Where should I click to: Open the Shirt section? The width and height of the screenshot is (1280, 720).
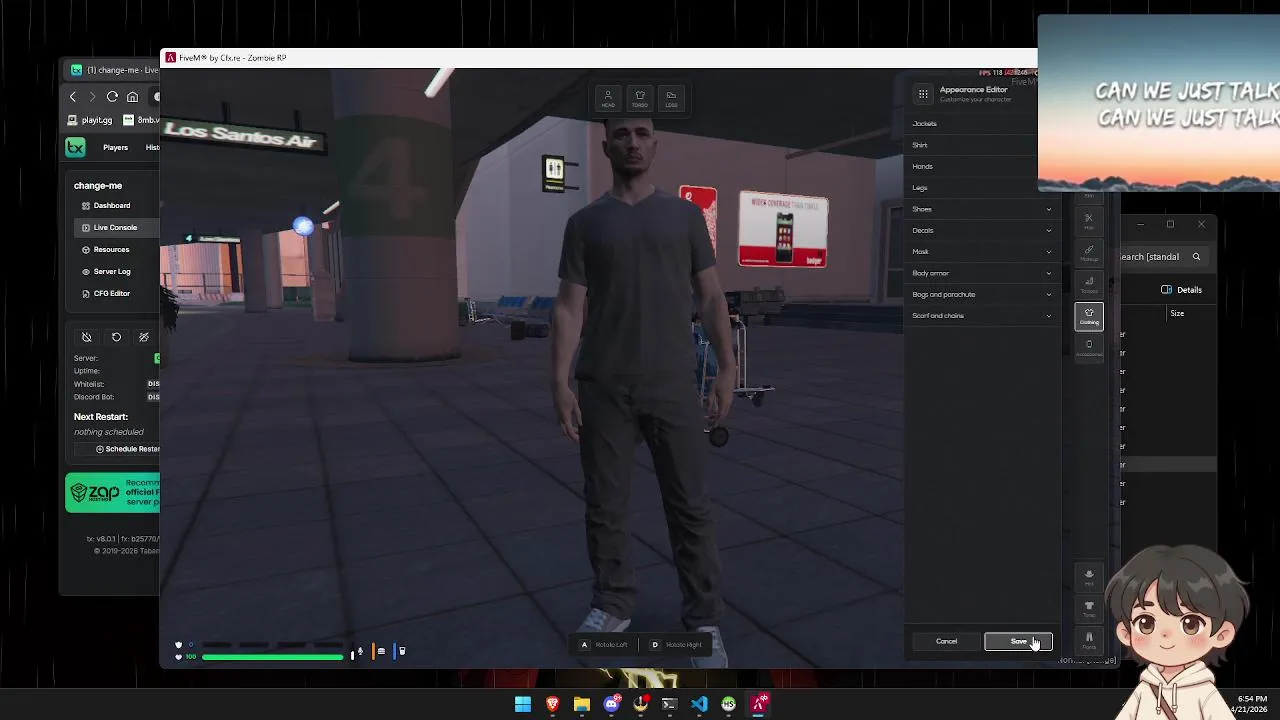tap(972, 145)
